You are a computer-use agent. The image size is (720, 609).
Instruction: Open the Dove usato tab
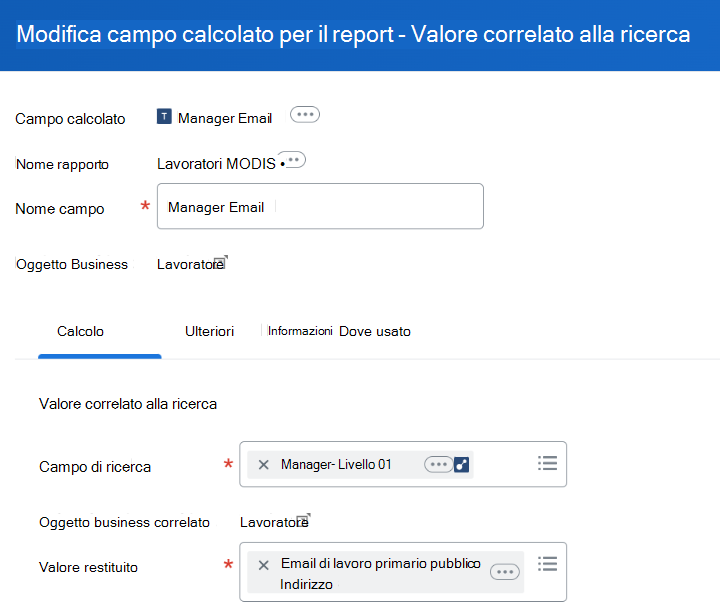pos(375,331)
